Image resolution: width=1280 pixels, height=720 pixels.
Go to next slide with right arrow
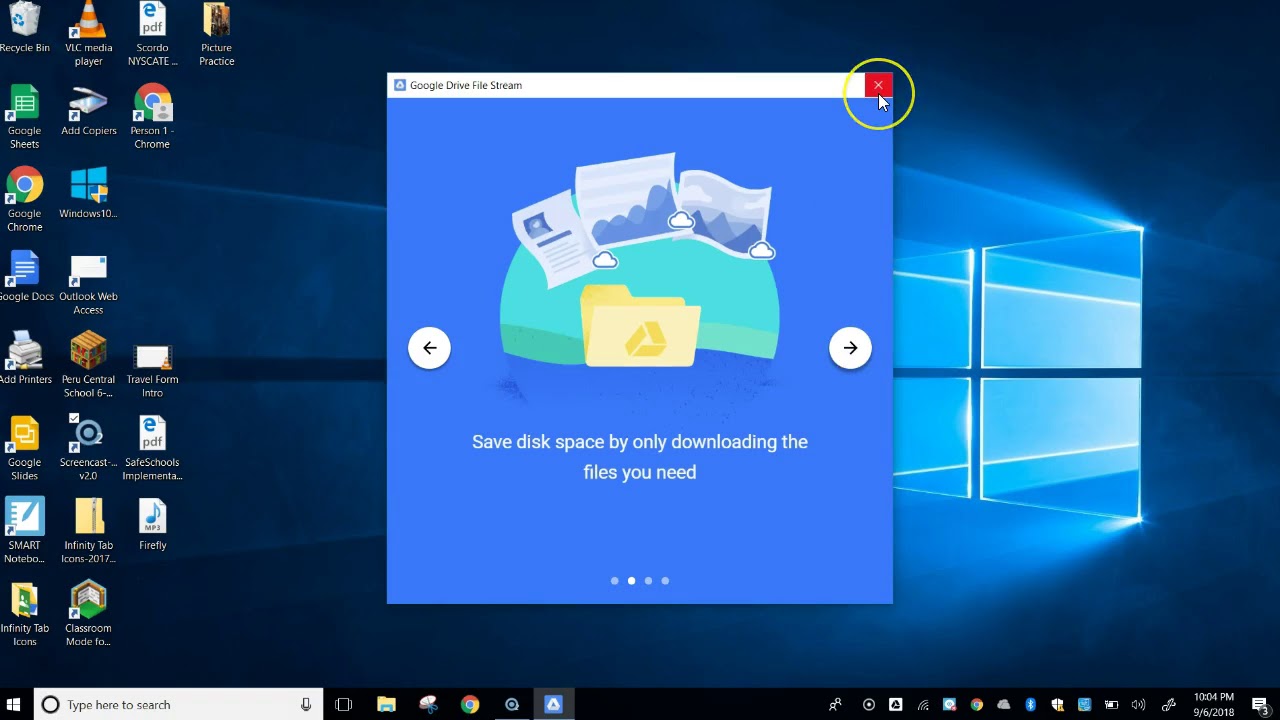(850, 348)
